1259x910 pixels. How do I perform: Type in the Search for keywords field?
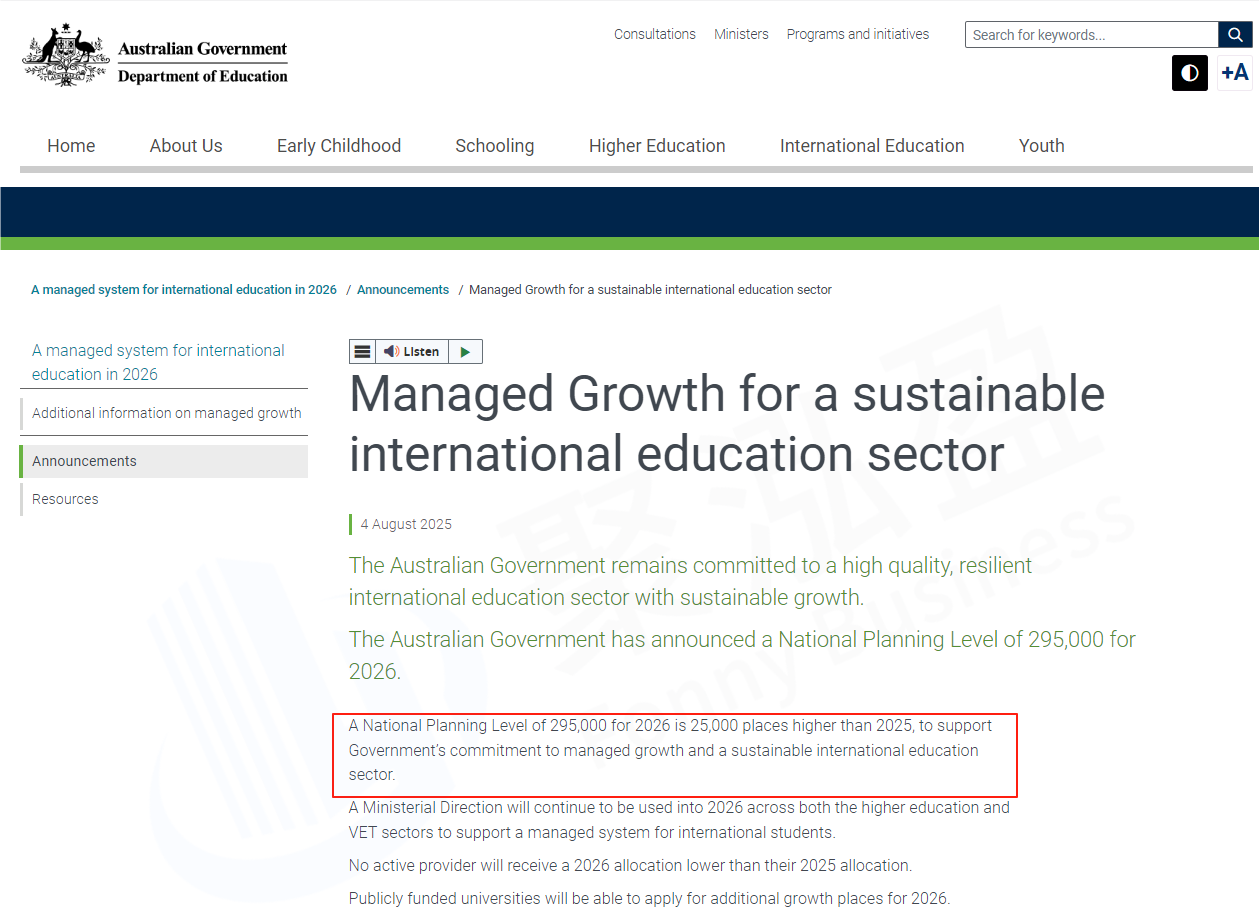(x=1091, y=35)
